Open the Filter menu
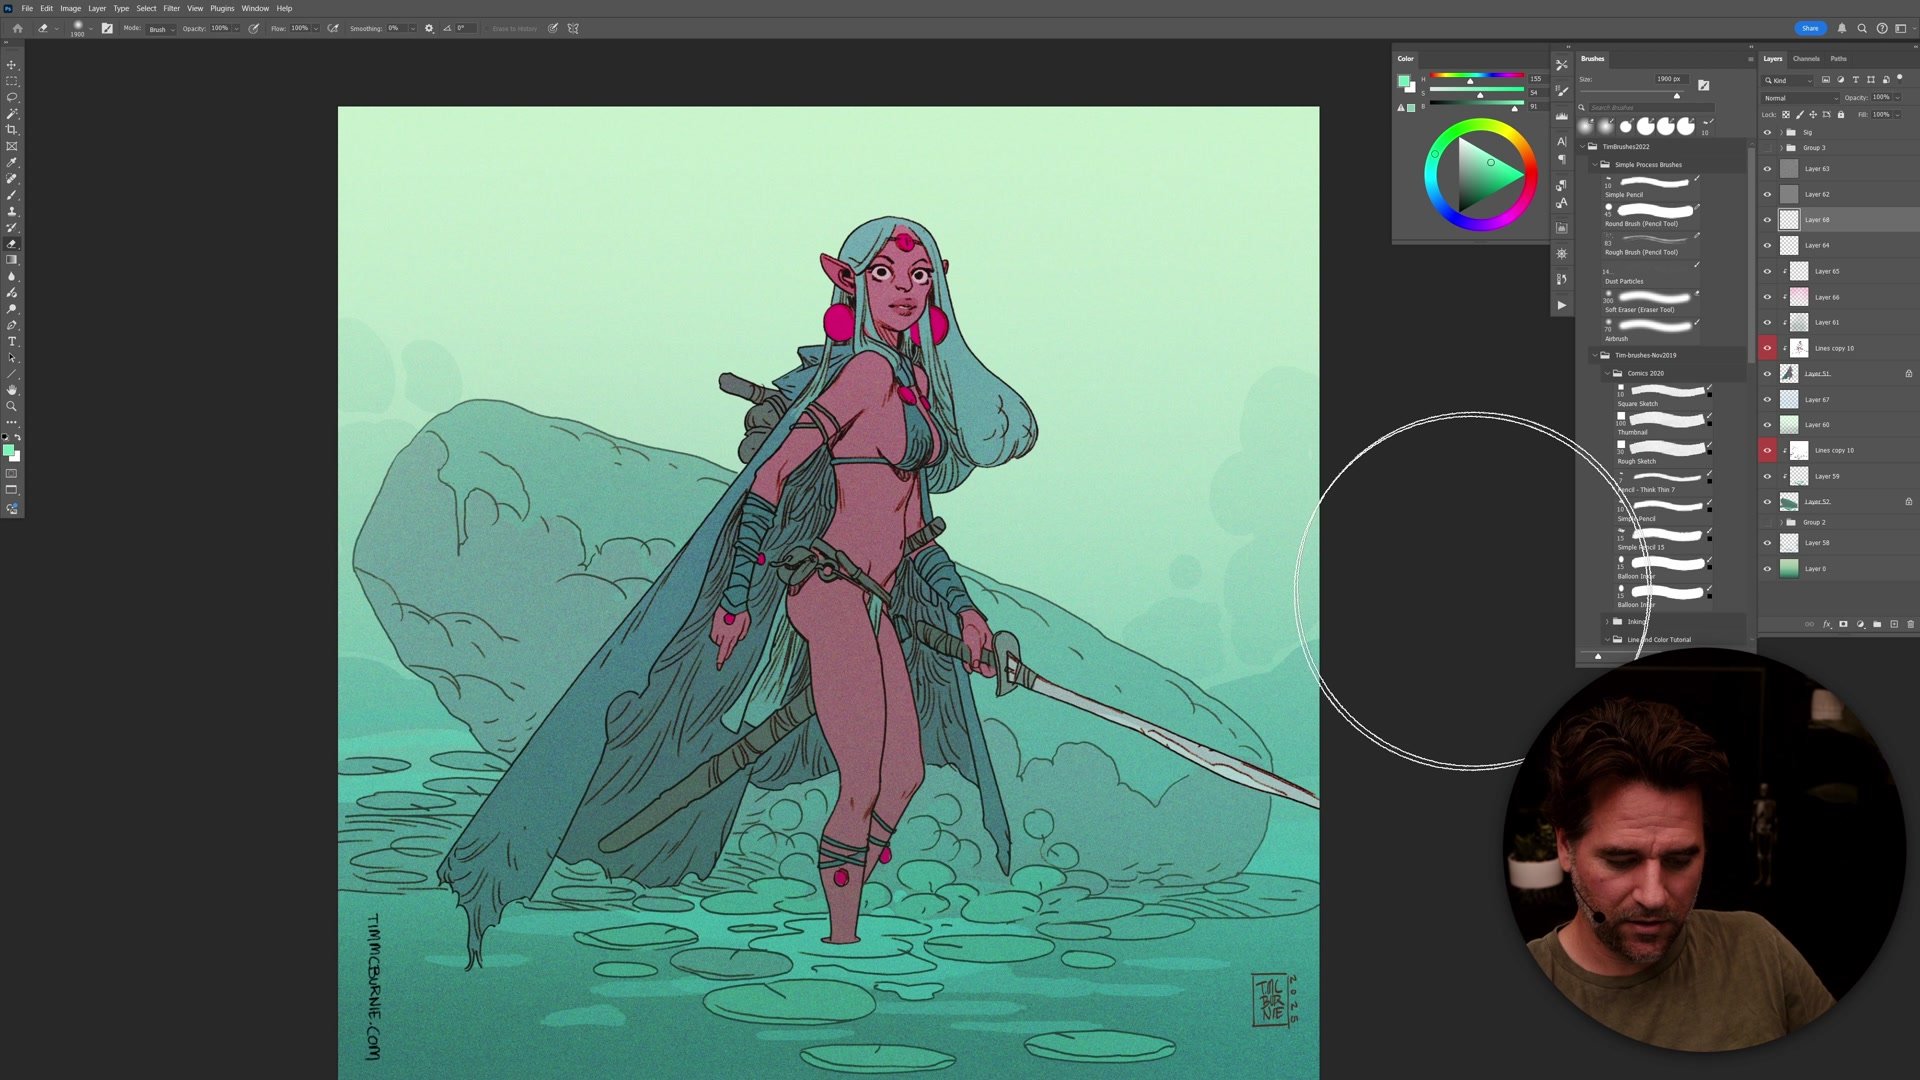This screenshot has width=1920, height=1080. point(171,8)
